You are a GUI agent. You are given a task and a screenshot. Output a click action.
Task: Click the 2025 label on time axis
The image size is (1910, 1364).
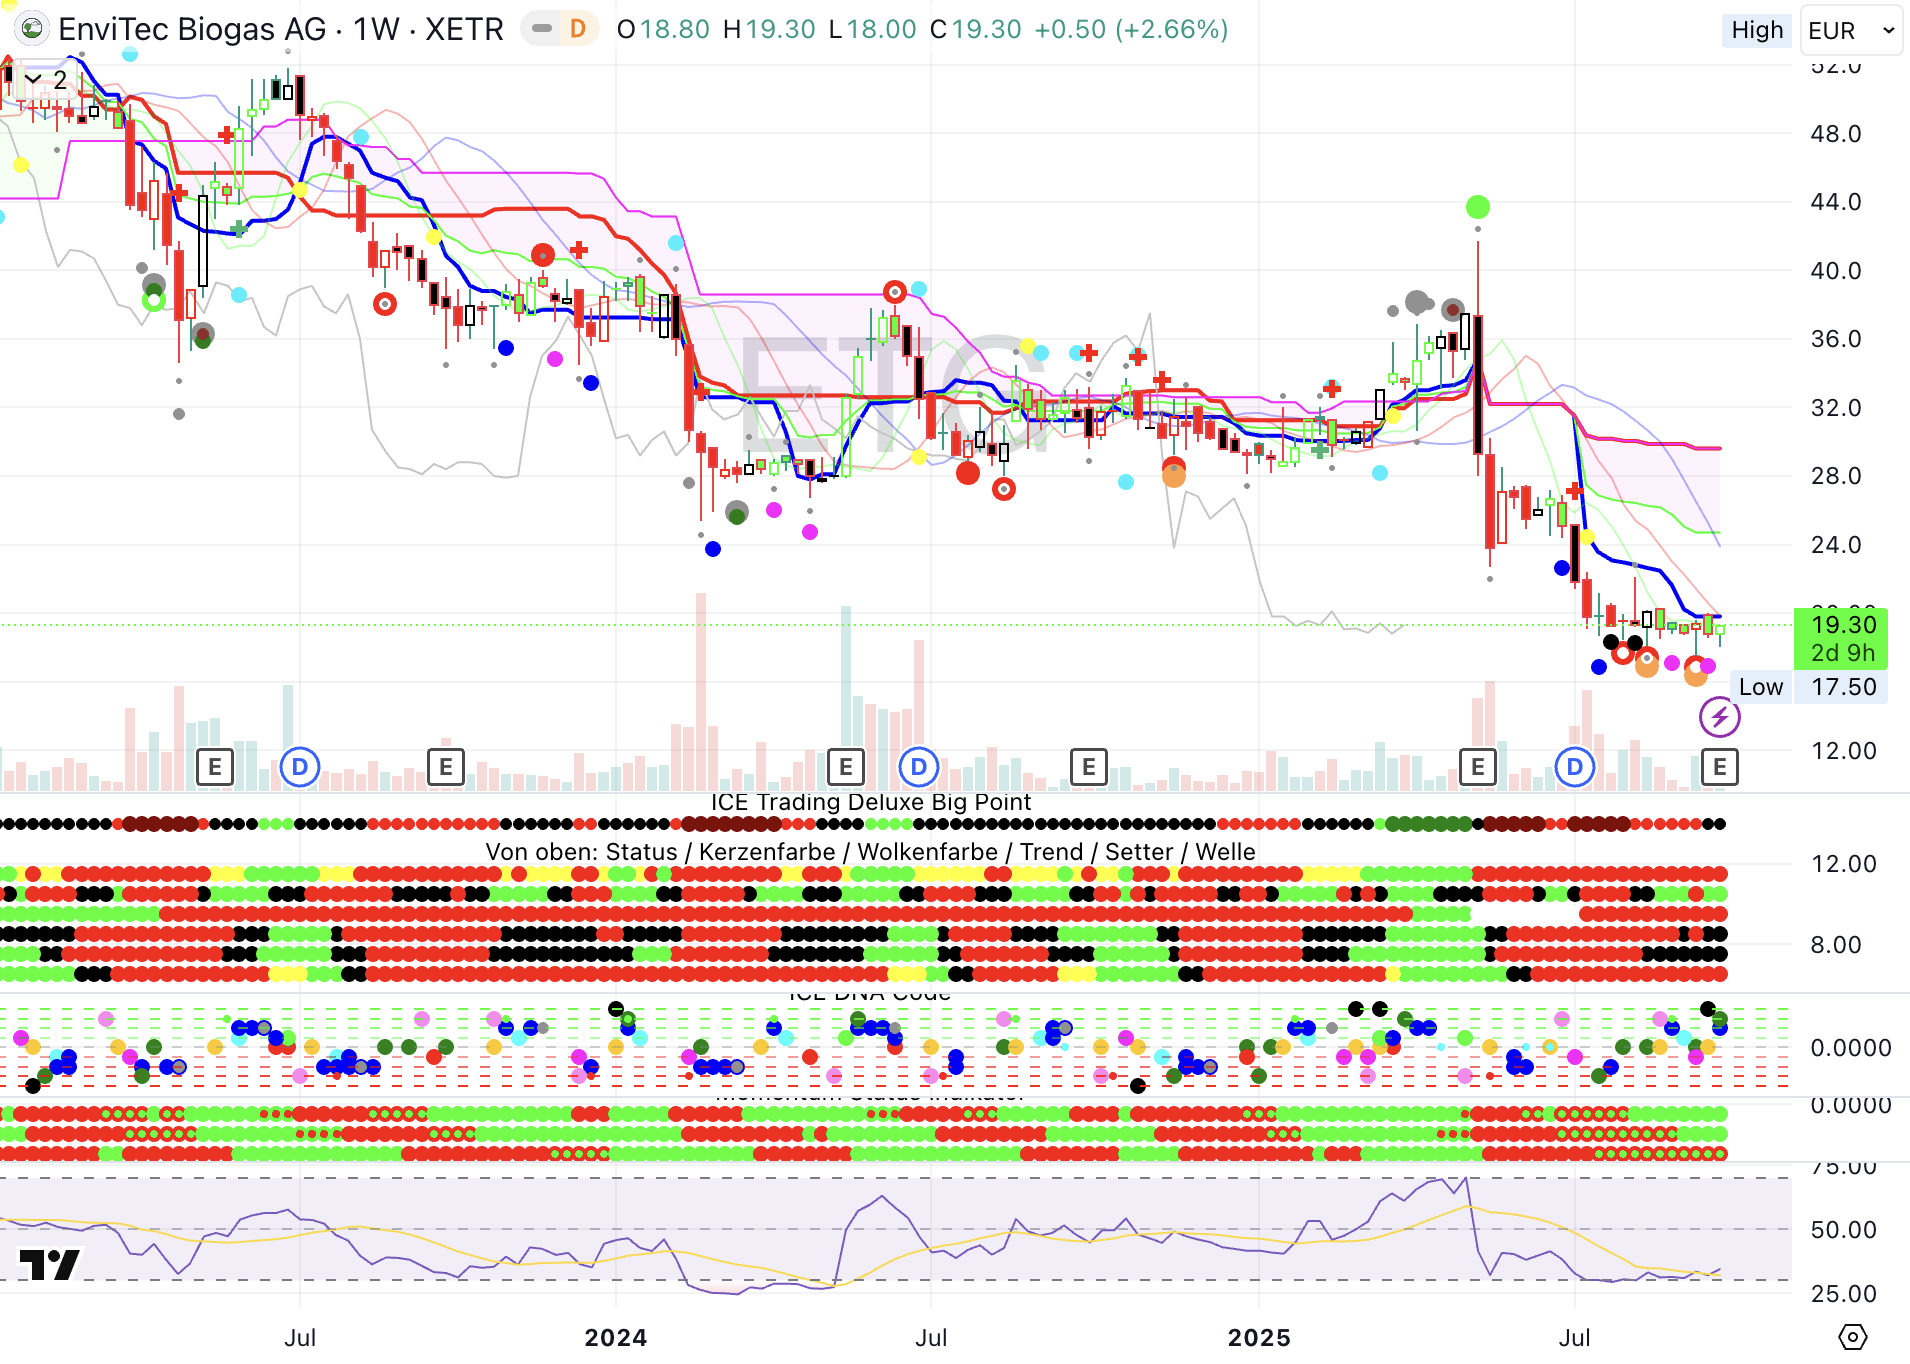click(1259, 1337)
